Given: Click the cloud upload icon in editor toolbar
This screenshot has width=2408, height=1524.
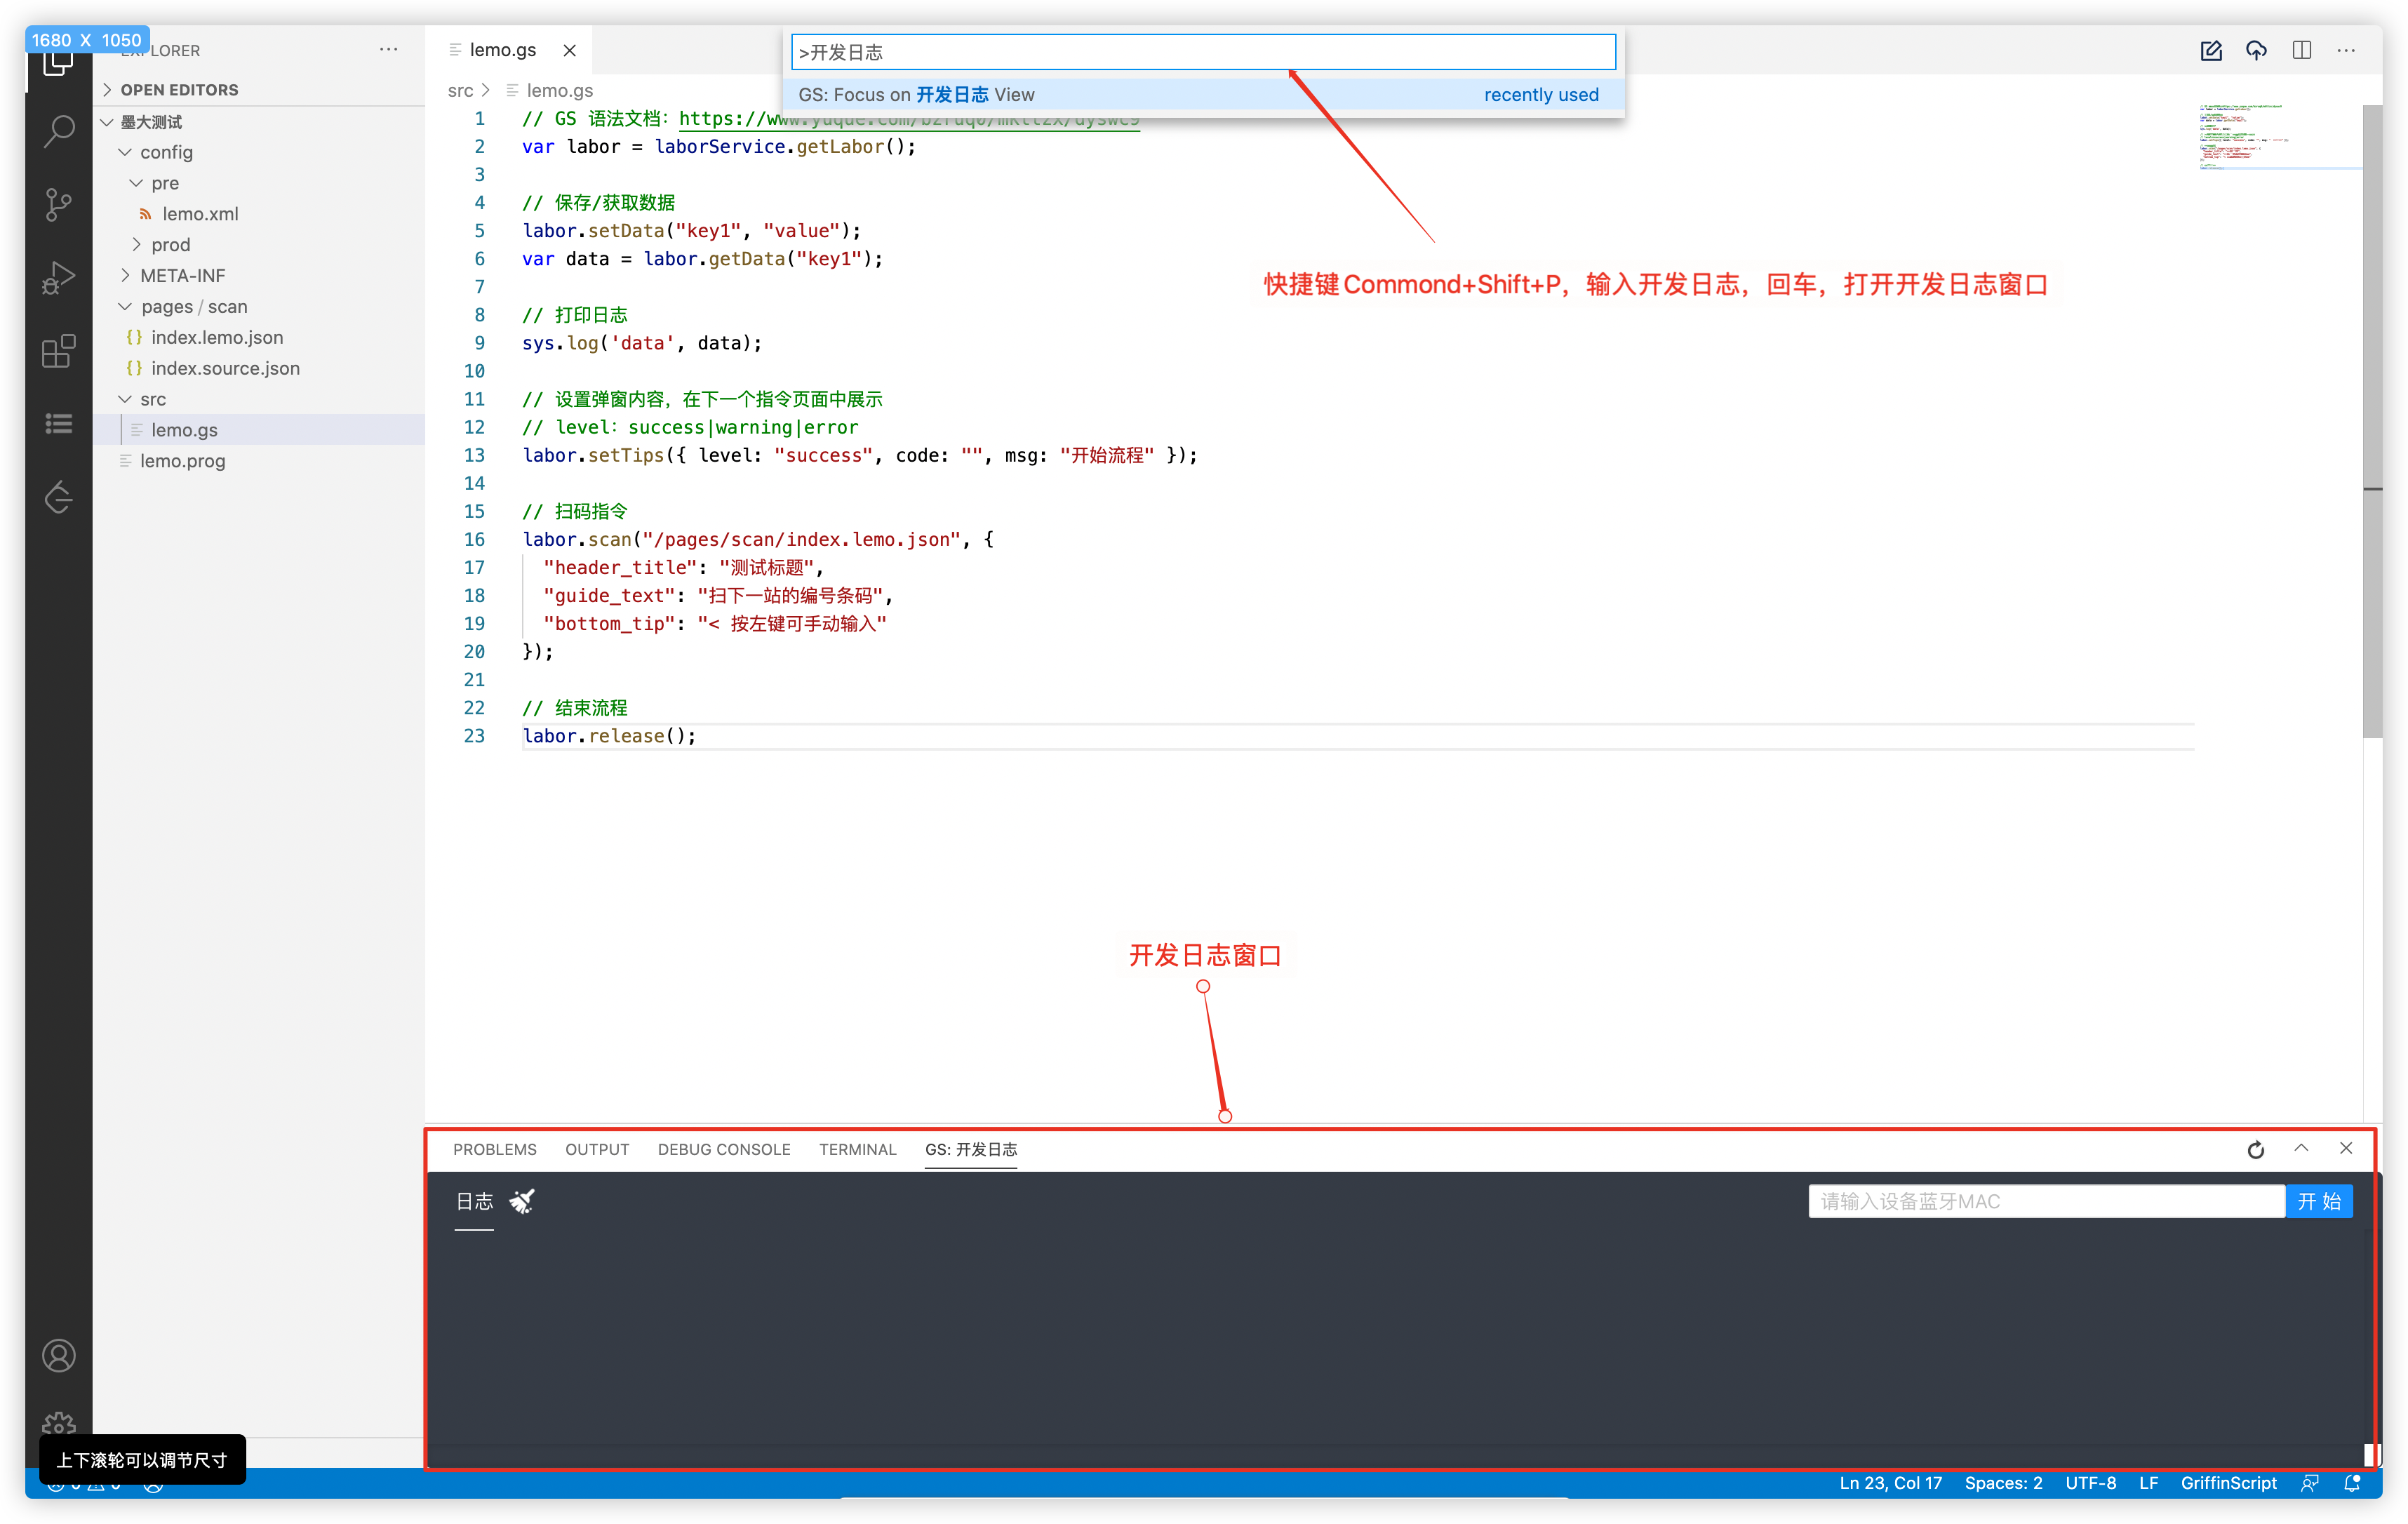Looking at the screenshot, I should click(x=2256, y=50).
